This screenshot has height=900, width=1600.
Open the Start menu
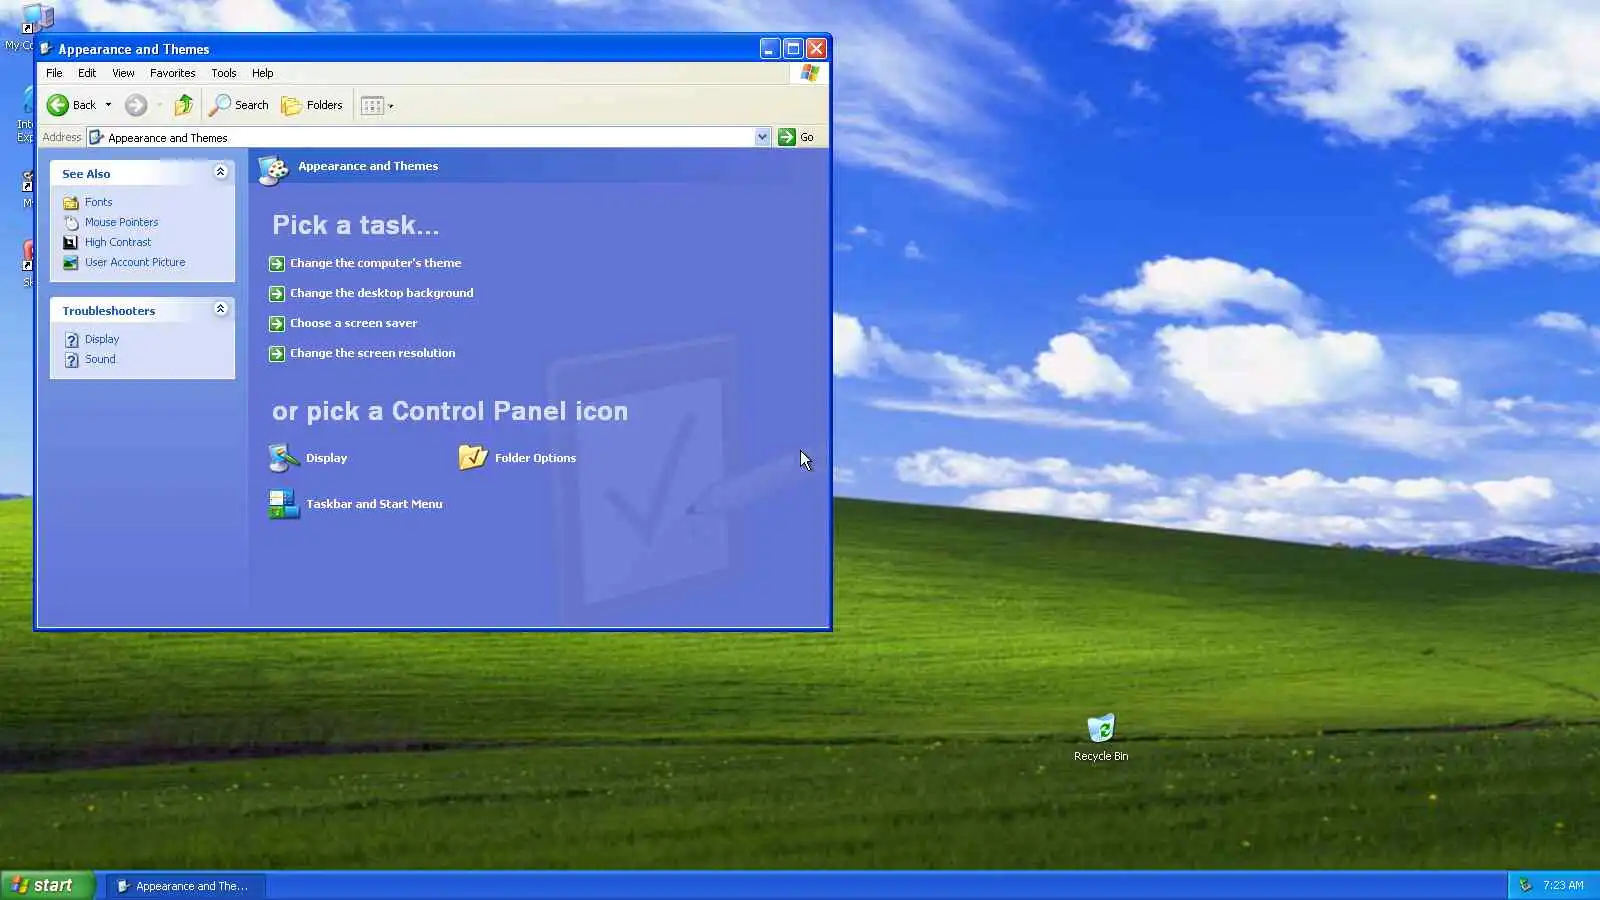point(47,885)
